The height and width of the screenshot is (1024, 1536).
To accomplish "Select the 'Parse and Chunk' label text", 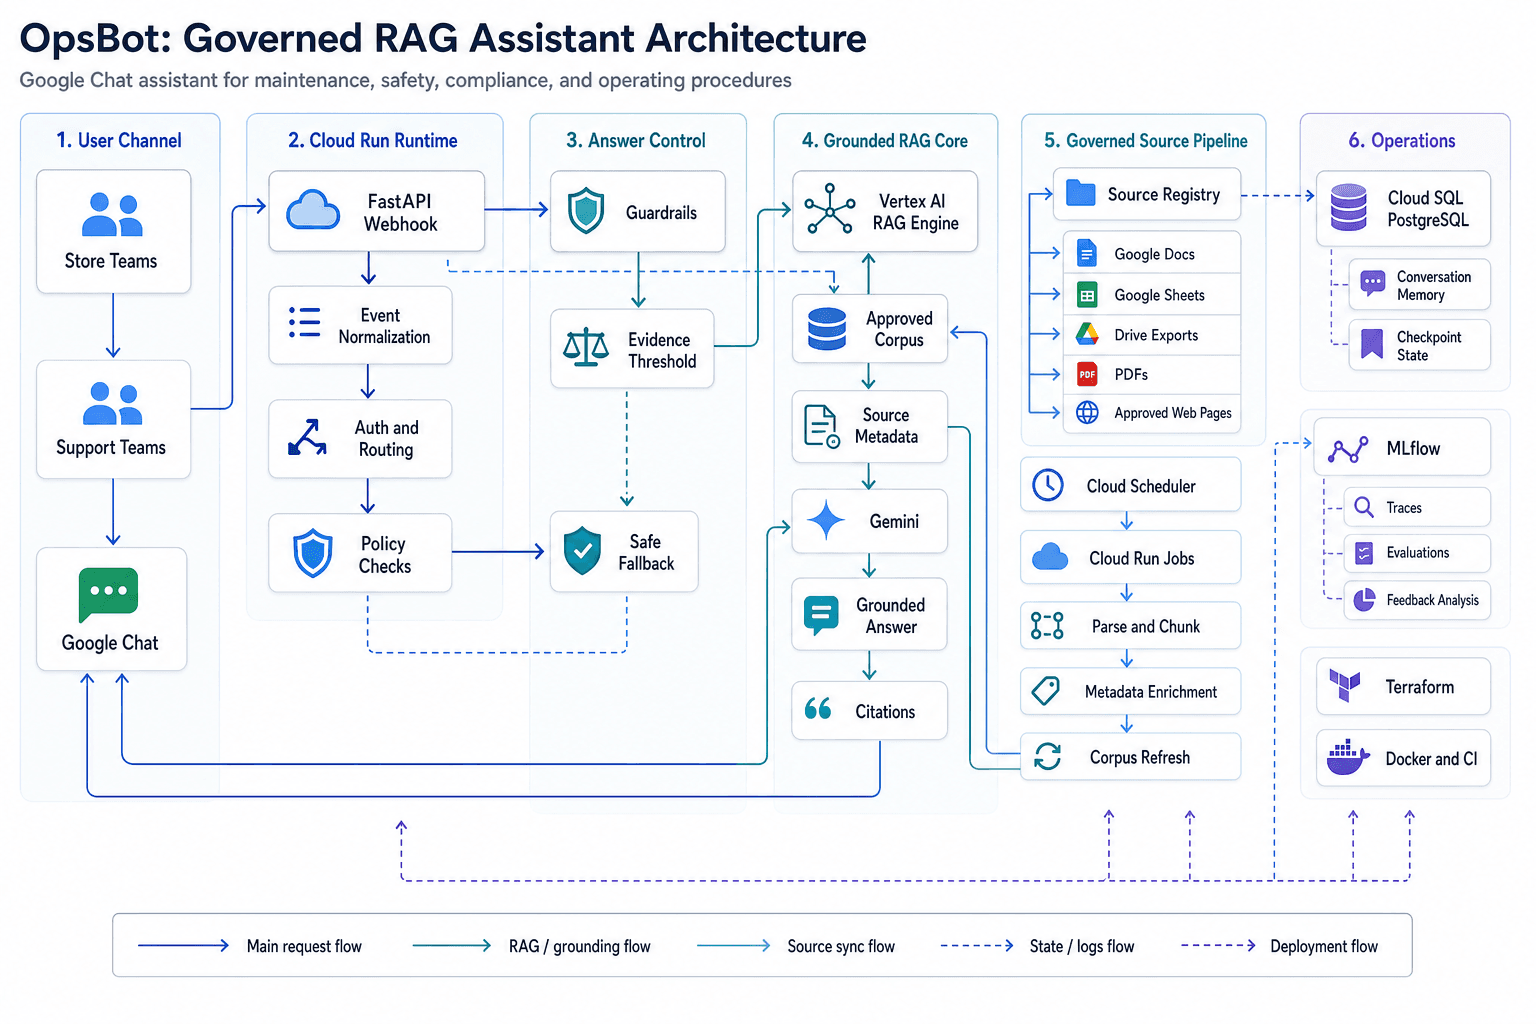I will (1146, 627).
